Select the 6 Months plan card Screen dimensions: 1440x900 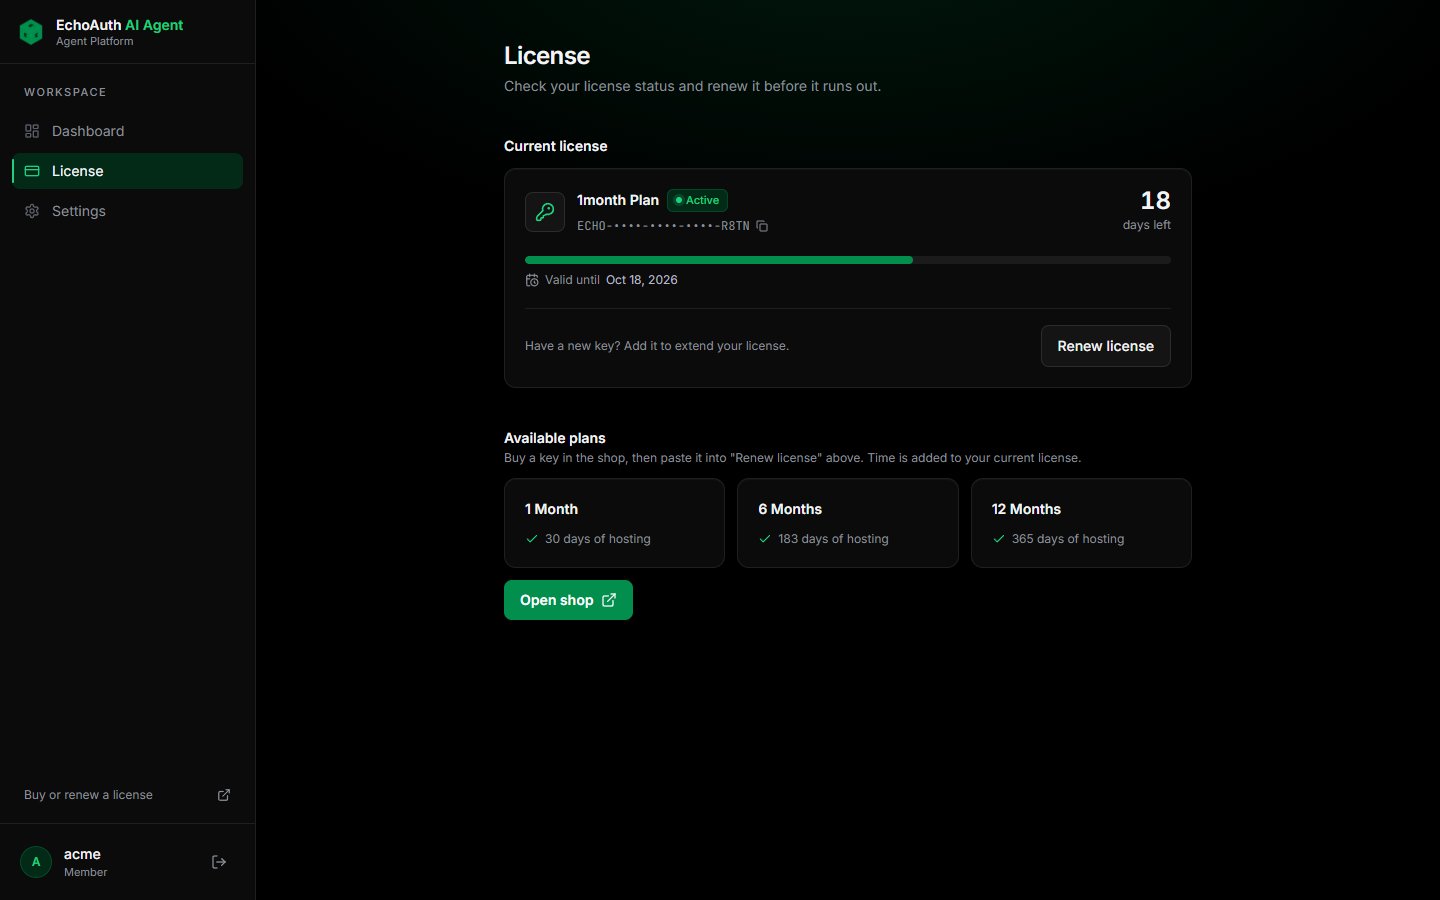848,523
